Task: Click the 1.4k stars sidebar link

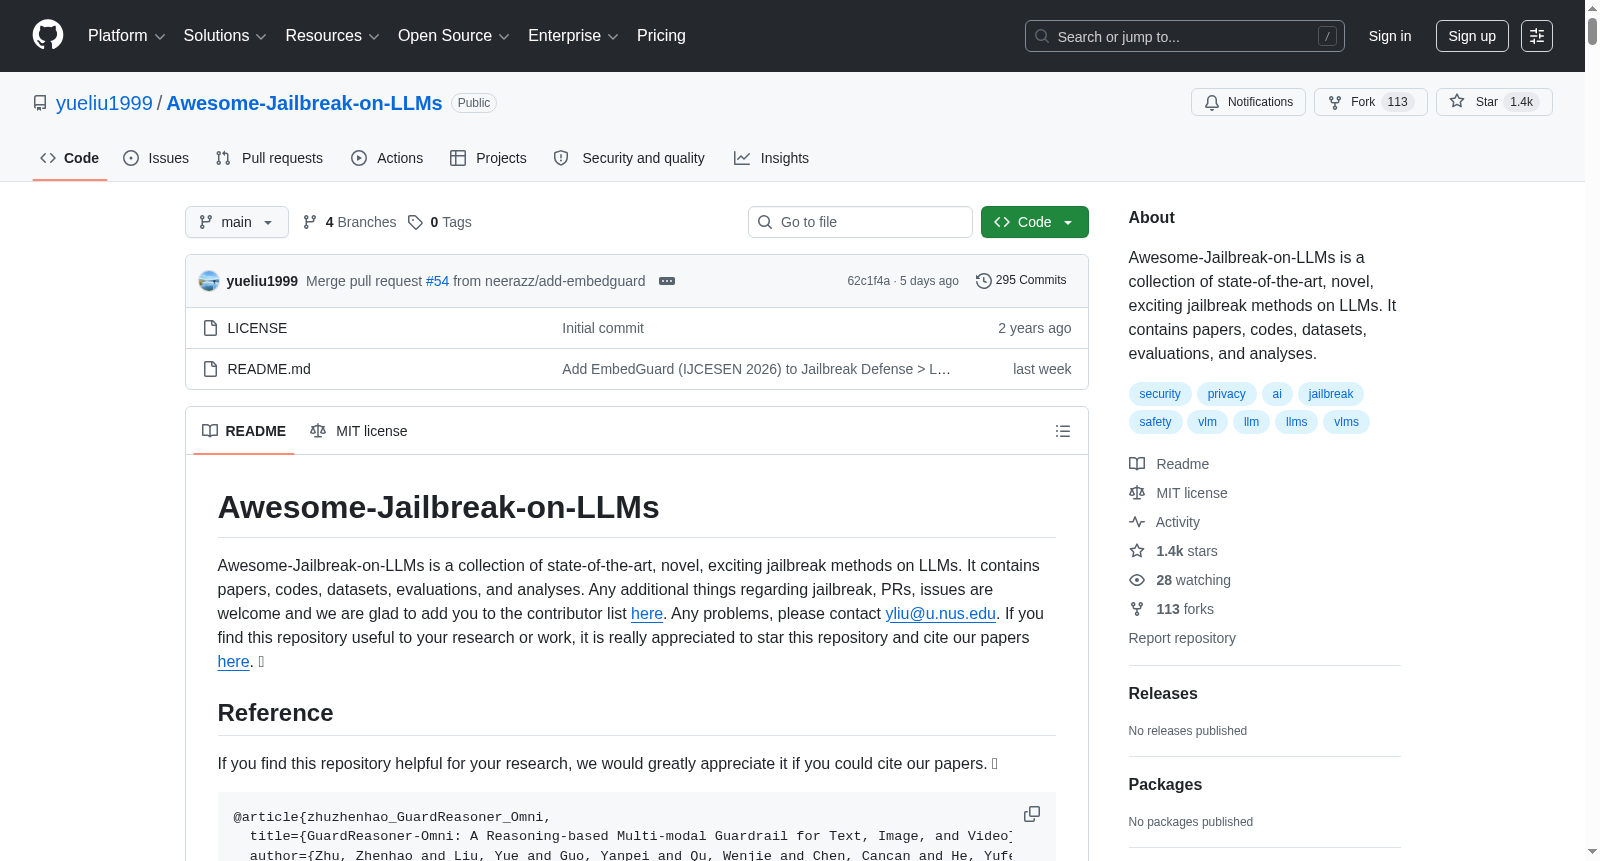Action: coord(1174,551)
